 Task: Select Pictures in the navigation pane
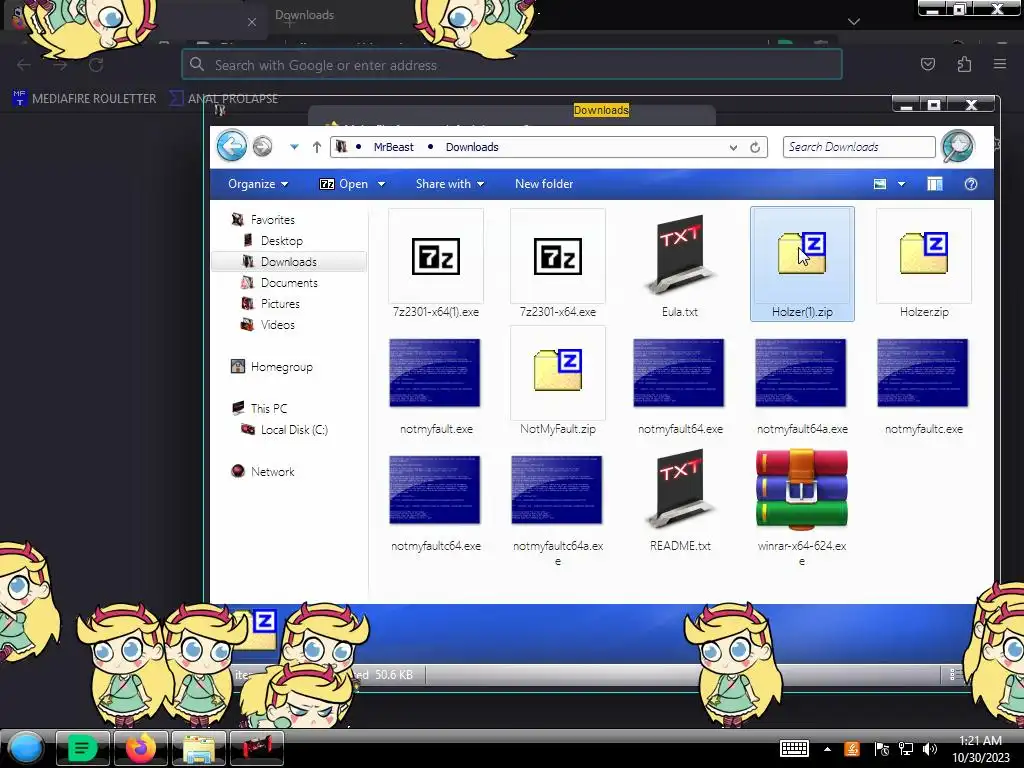[x=280, y=304]
